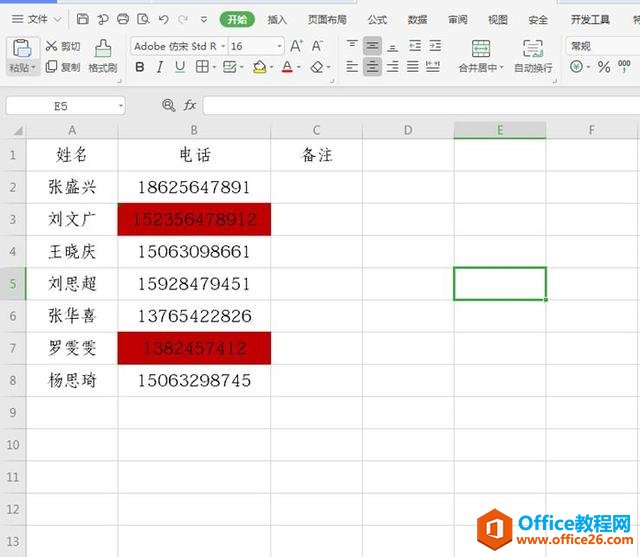Copy selection with 复制

[63, 67]
